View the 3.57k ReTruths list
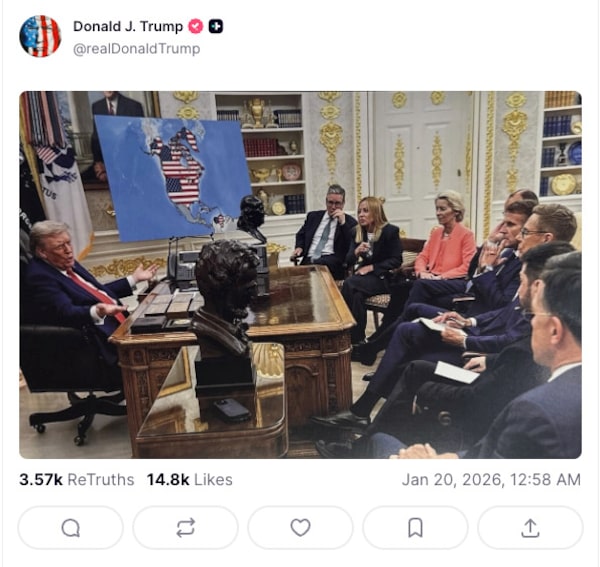 coord(77,479)
